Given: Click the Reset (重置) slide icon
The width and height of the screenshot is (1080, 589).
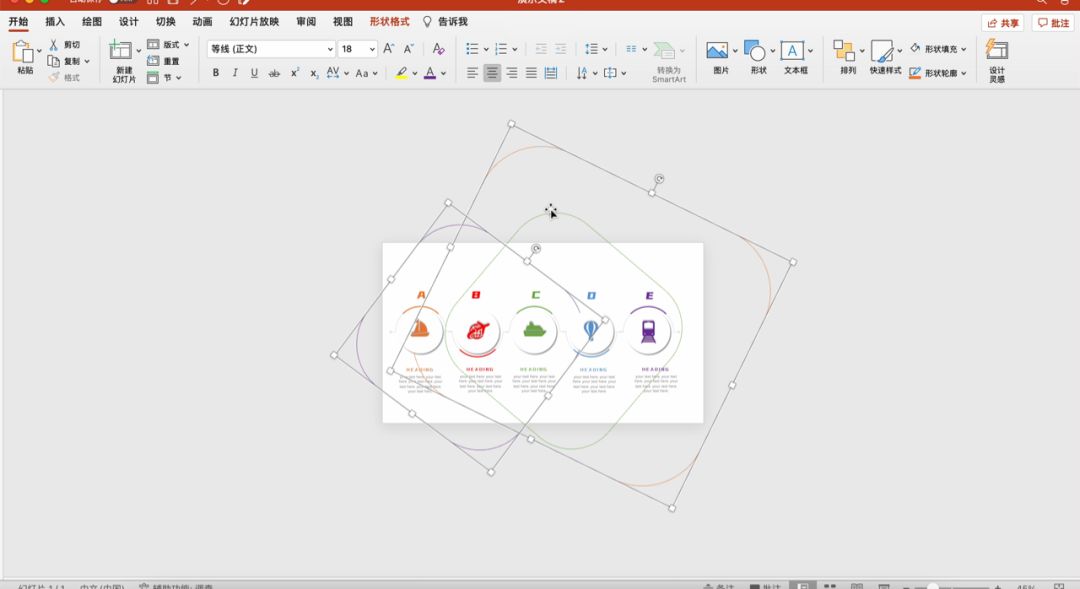Looking at the screenshot, I should tap(153, 61).
